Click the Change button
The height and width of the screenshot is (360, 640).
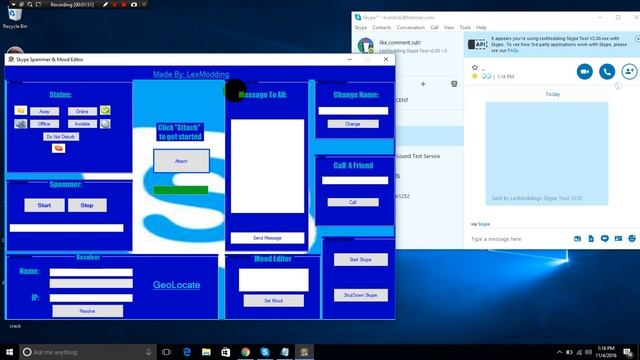tap(353, 124)
